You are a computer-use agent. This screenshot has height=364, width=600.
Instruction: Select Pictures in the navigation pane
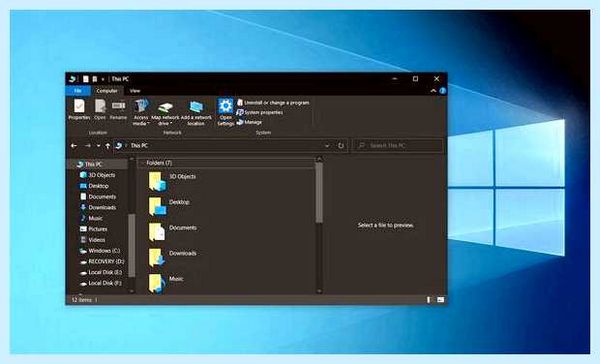[93, 229]
